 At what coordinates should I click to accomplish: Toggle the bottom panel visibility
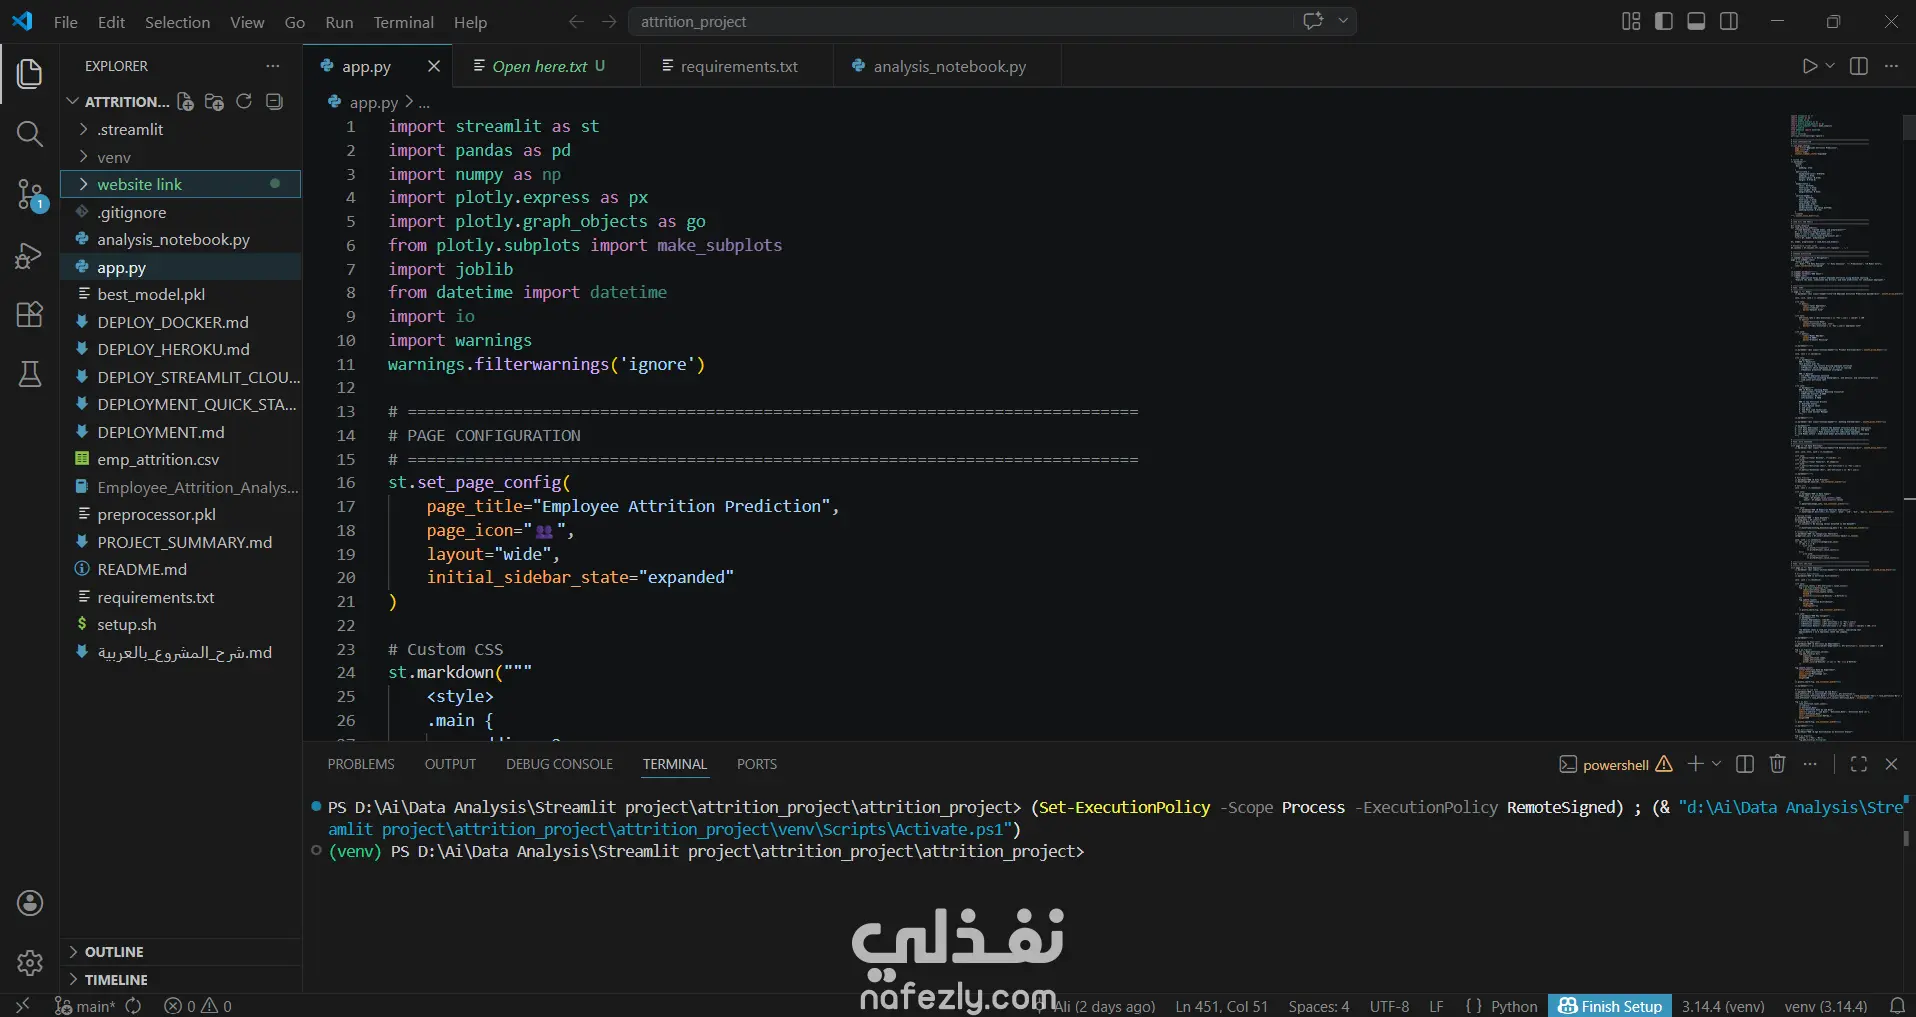click(1696, 21)
